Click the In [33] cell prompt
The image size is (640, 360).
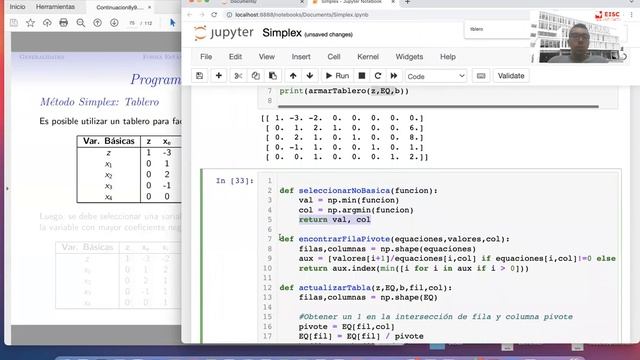[x=235, y=181]
